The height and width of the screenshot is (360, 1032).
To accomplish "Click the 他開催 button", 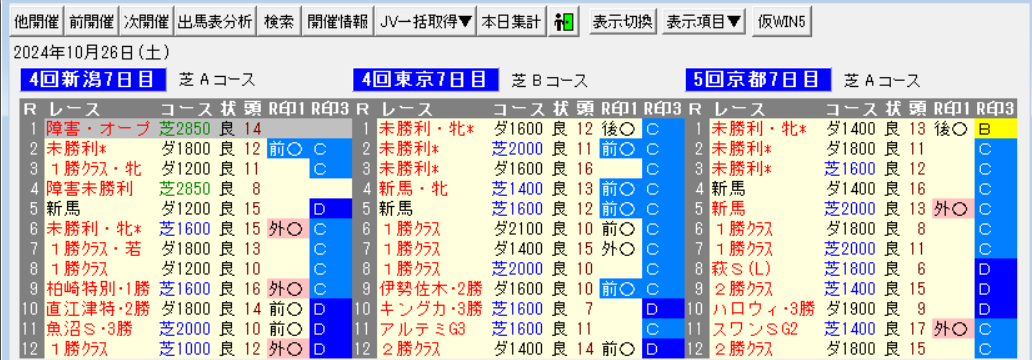I will coord(37,22).
